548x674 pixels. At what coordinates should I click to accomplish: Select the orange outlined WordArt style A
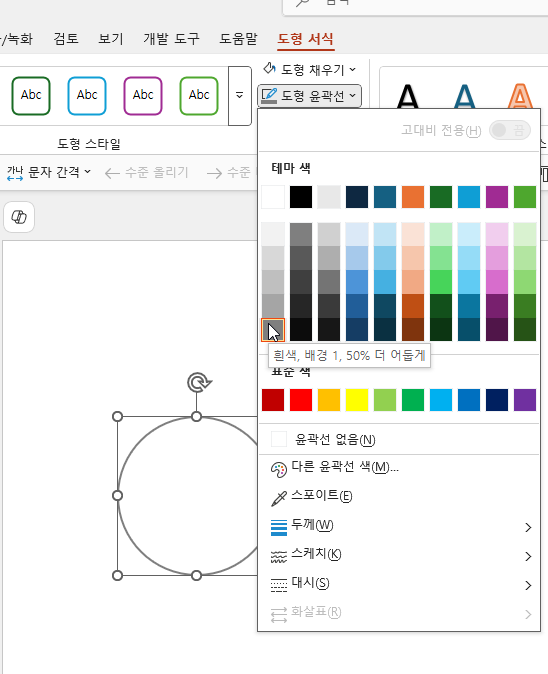(520, 96)
